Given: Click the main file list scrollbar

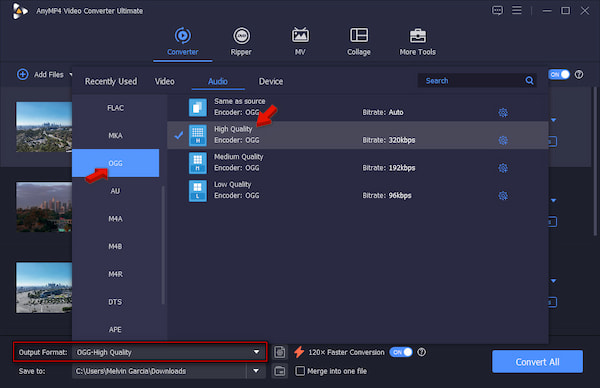Looking at the screenshot, I should click(595, 161).
